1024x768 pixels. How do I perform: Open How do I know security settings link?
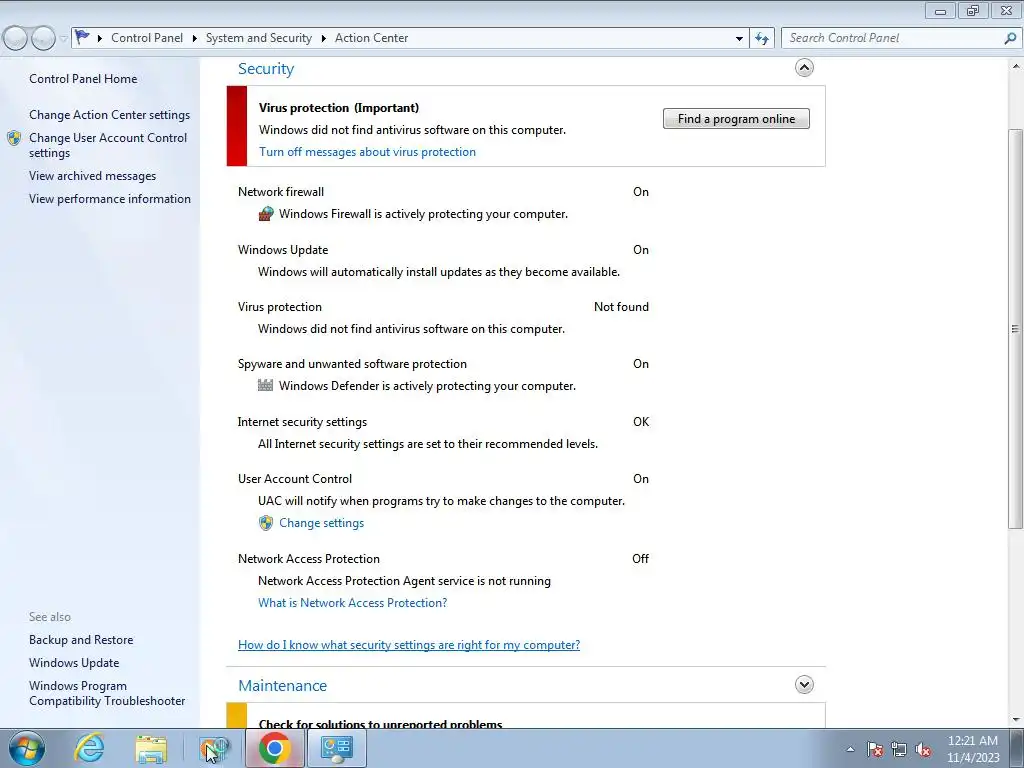click(x=409, y=645)
